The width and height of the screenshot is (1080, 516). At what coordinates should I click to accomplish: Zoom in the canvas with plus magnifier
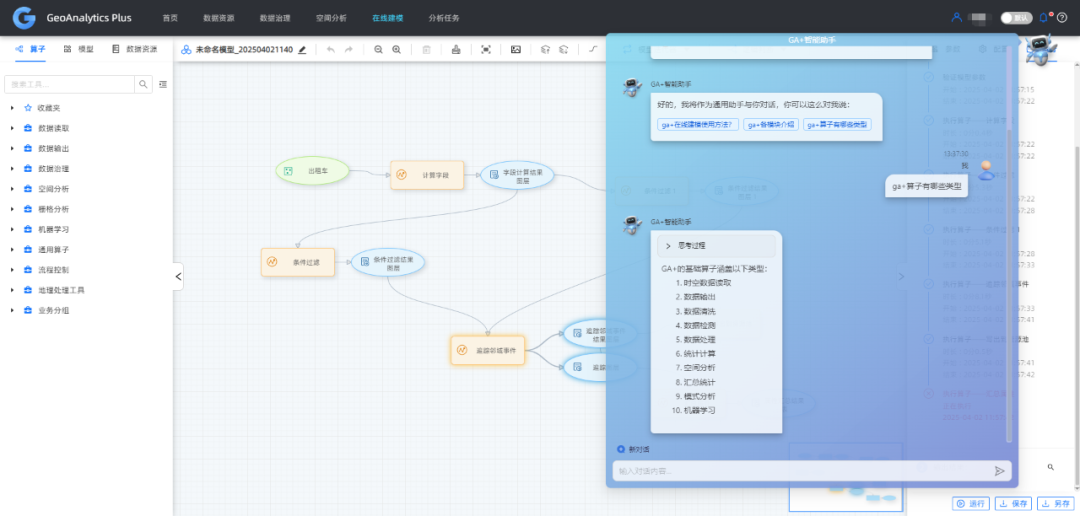click(x=396, y=50)
